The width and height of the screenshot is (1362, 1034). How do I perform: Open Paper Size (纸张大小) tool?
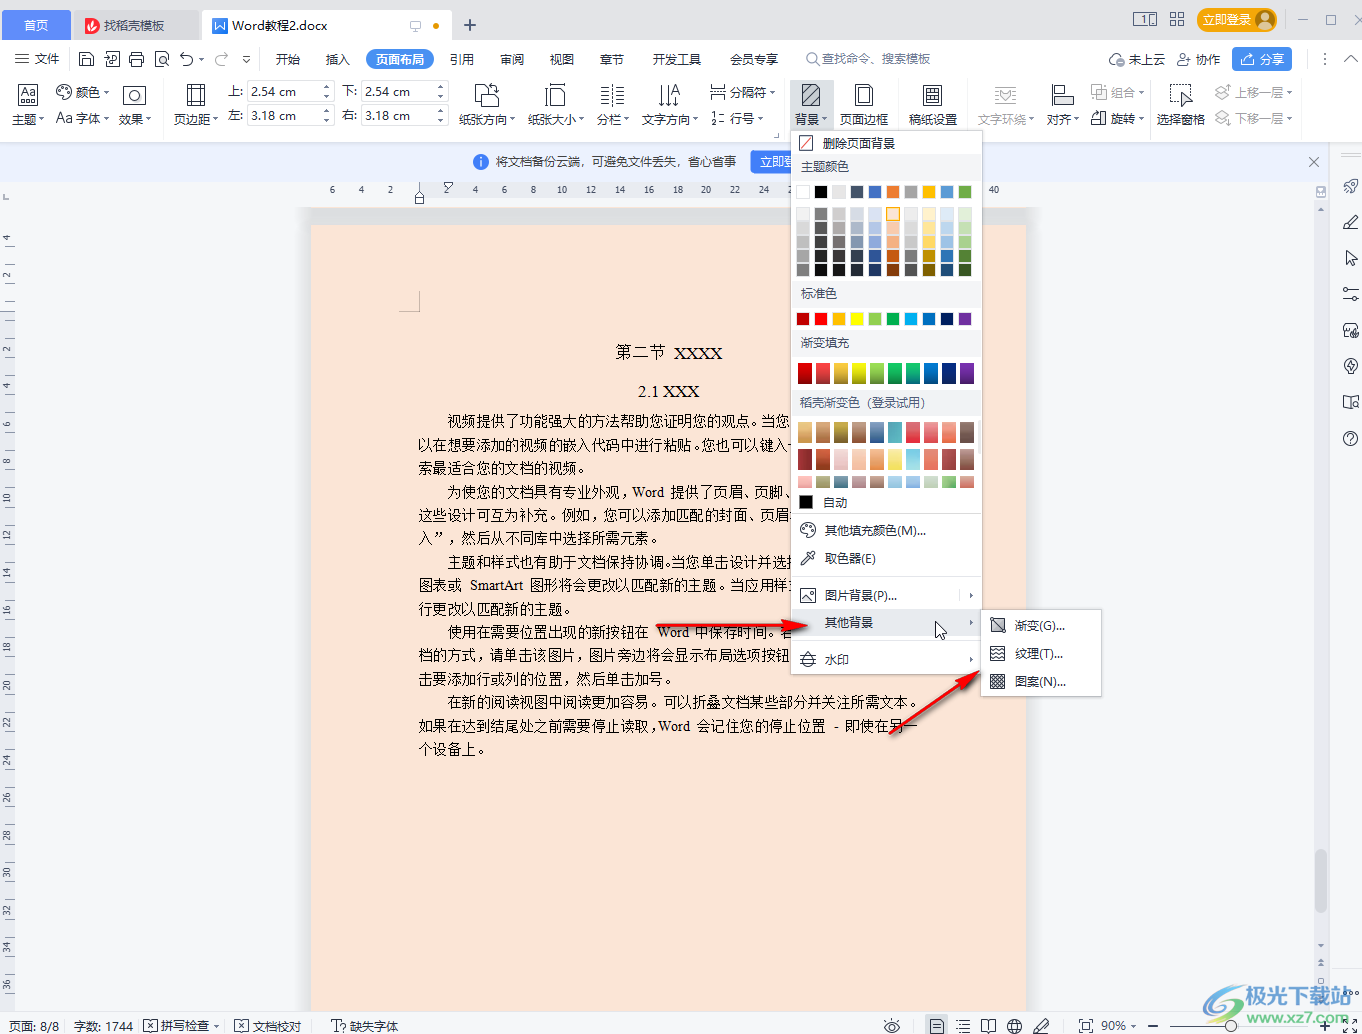click(x=556, y=105)
